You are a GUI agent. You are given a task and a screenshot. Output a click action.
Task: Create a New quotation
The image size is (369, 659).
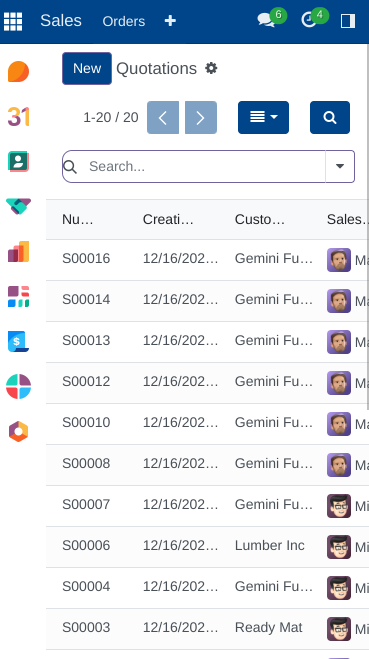(x=87, y=69)
